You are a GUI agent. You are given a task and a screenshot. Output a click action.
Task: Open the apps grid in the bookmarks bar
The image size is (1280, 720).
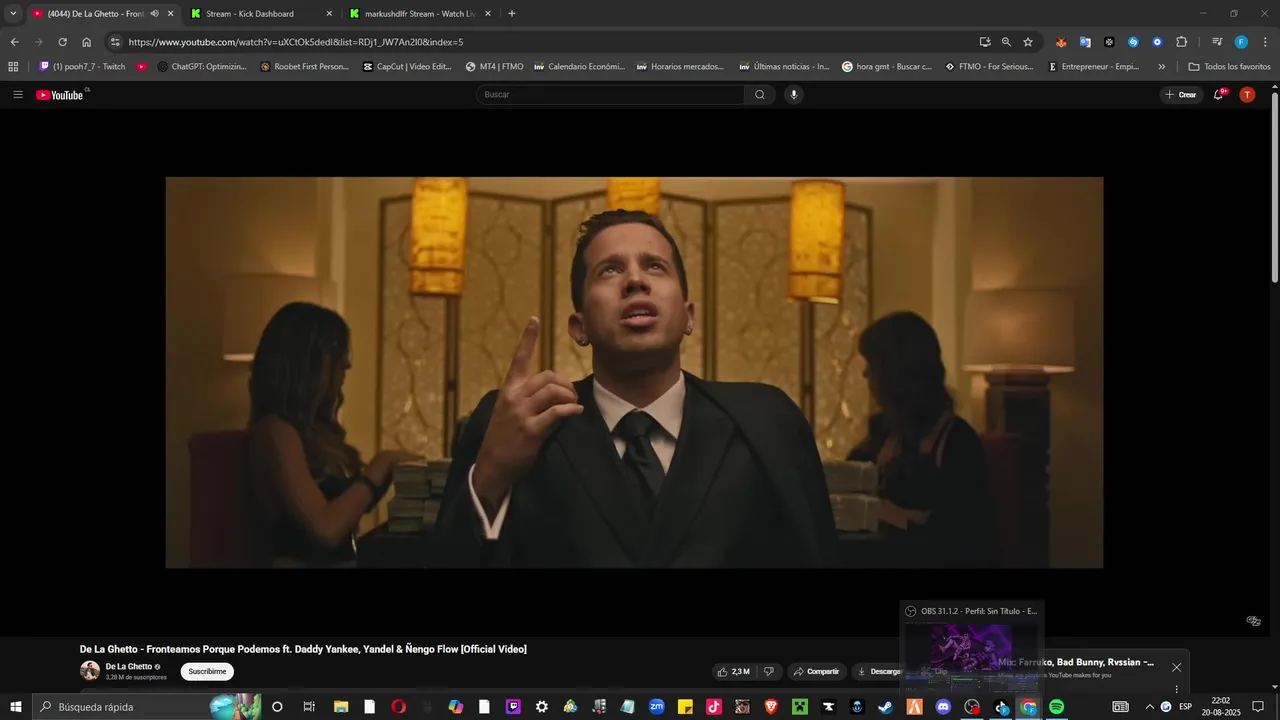pyautogui.click(x=13, y=67)
